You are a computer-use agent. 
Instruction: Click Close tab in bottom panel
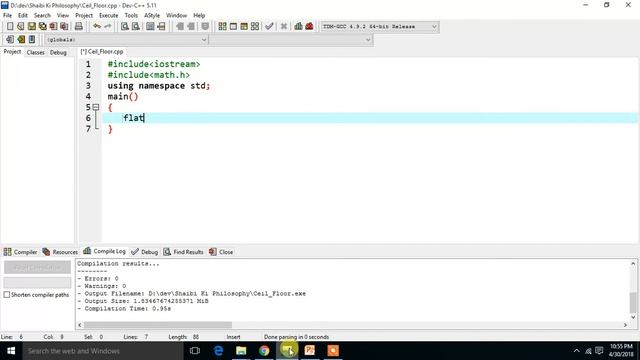tap(221, 252)
